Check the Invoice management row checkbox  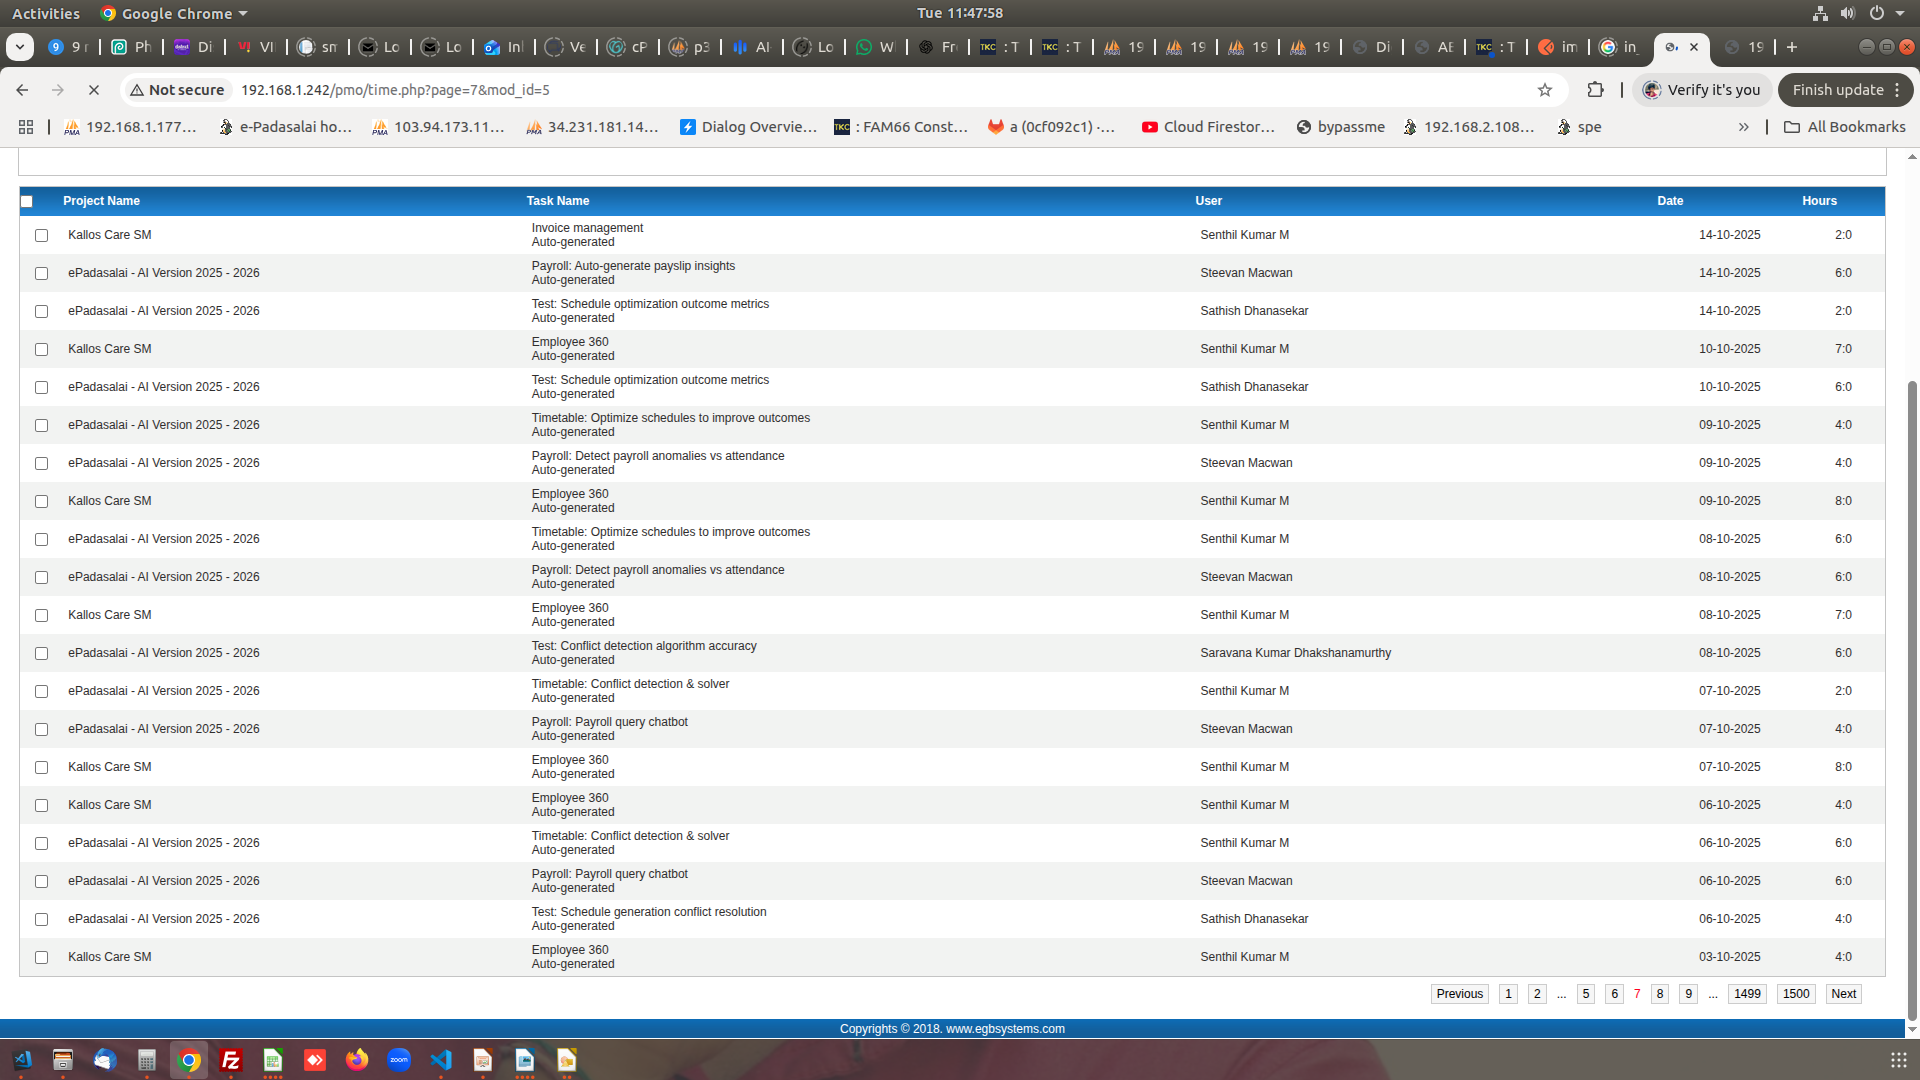[x=41, y=235]
